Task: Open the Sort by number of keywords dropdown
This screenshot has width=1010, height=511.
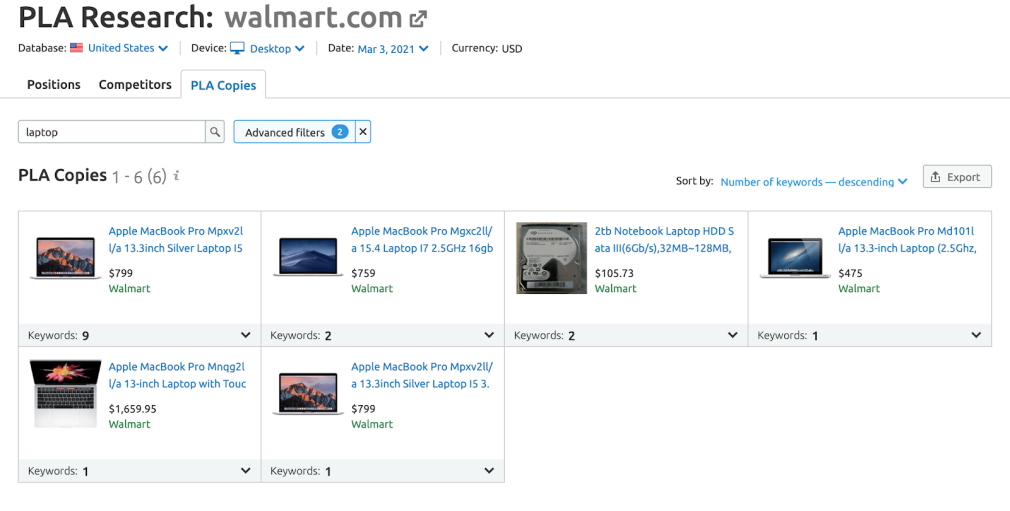Action: 813,182
